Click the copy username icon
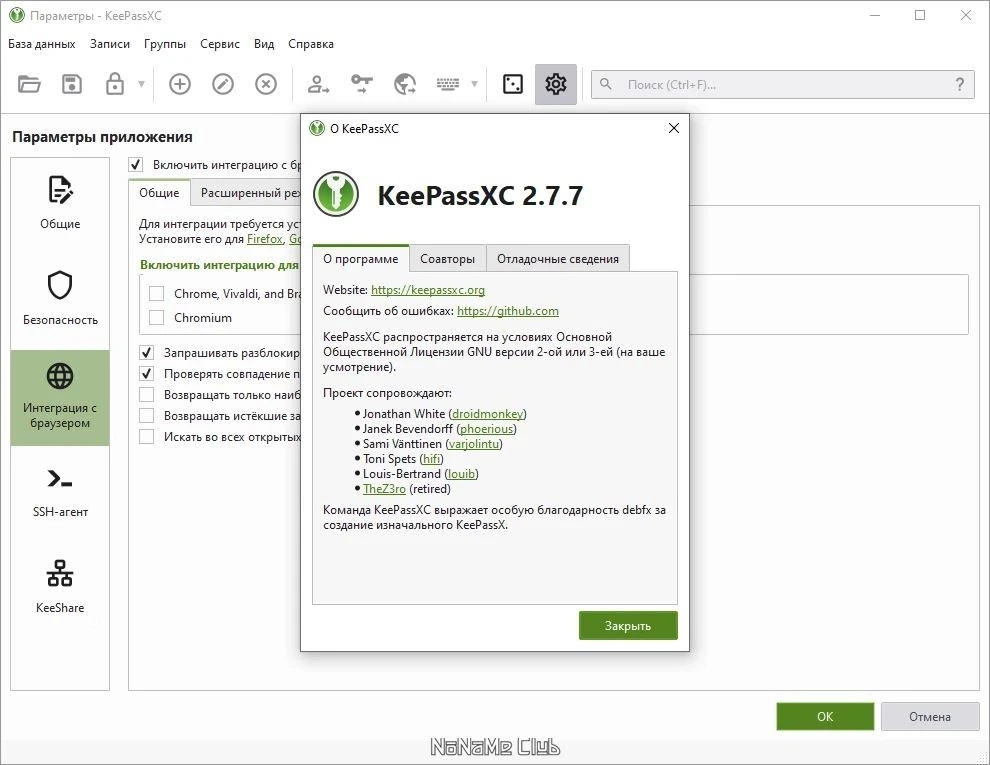The width and height of the screenshot is (990, 765). point(318,84)
